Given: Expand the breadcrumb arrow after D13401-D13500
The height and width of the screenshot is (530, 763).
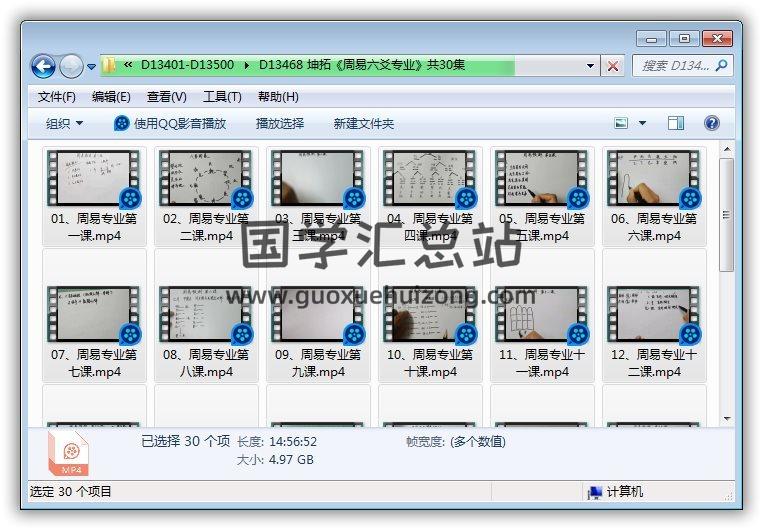Looking at the screenshot, I should [x=247, y=65].
